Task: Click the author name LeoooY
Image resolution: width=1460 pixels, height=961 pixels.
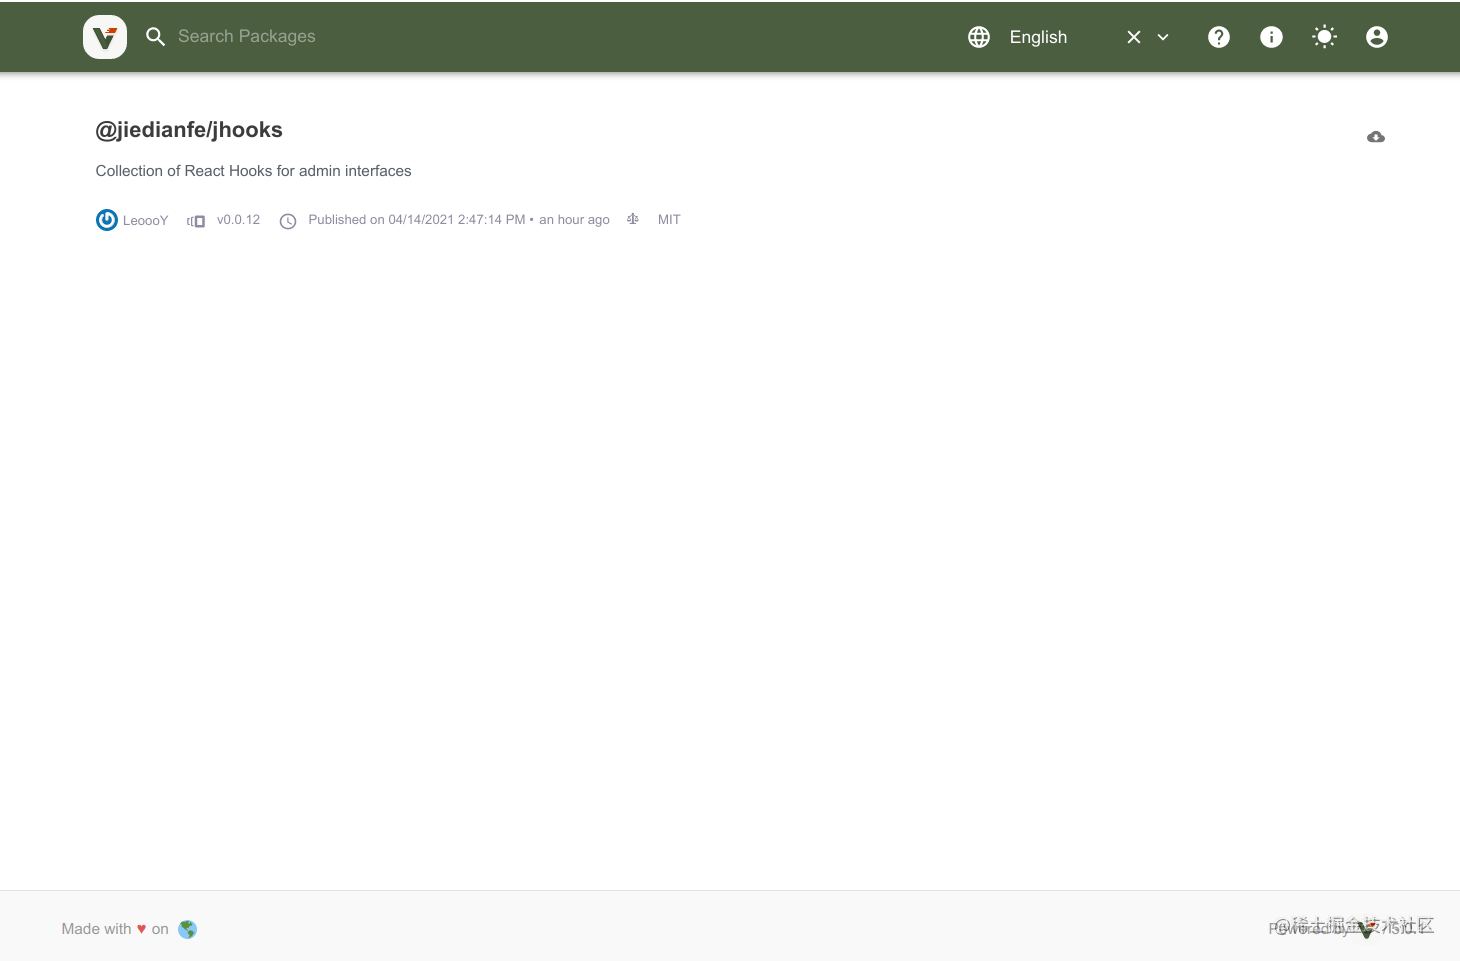Action: [x=145, y=221]
